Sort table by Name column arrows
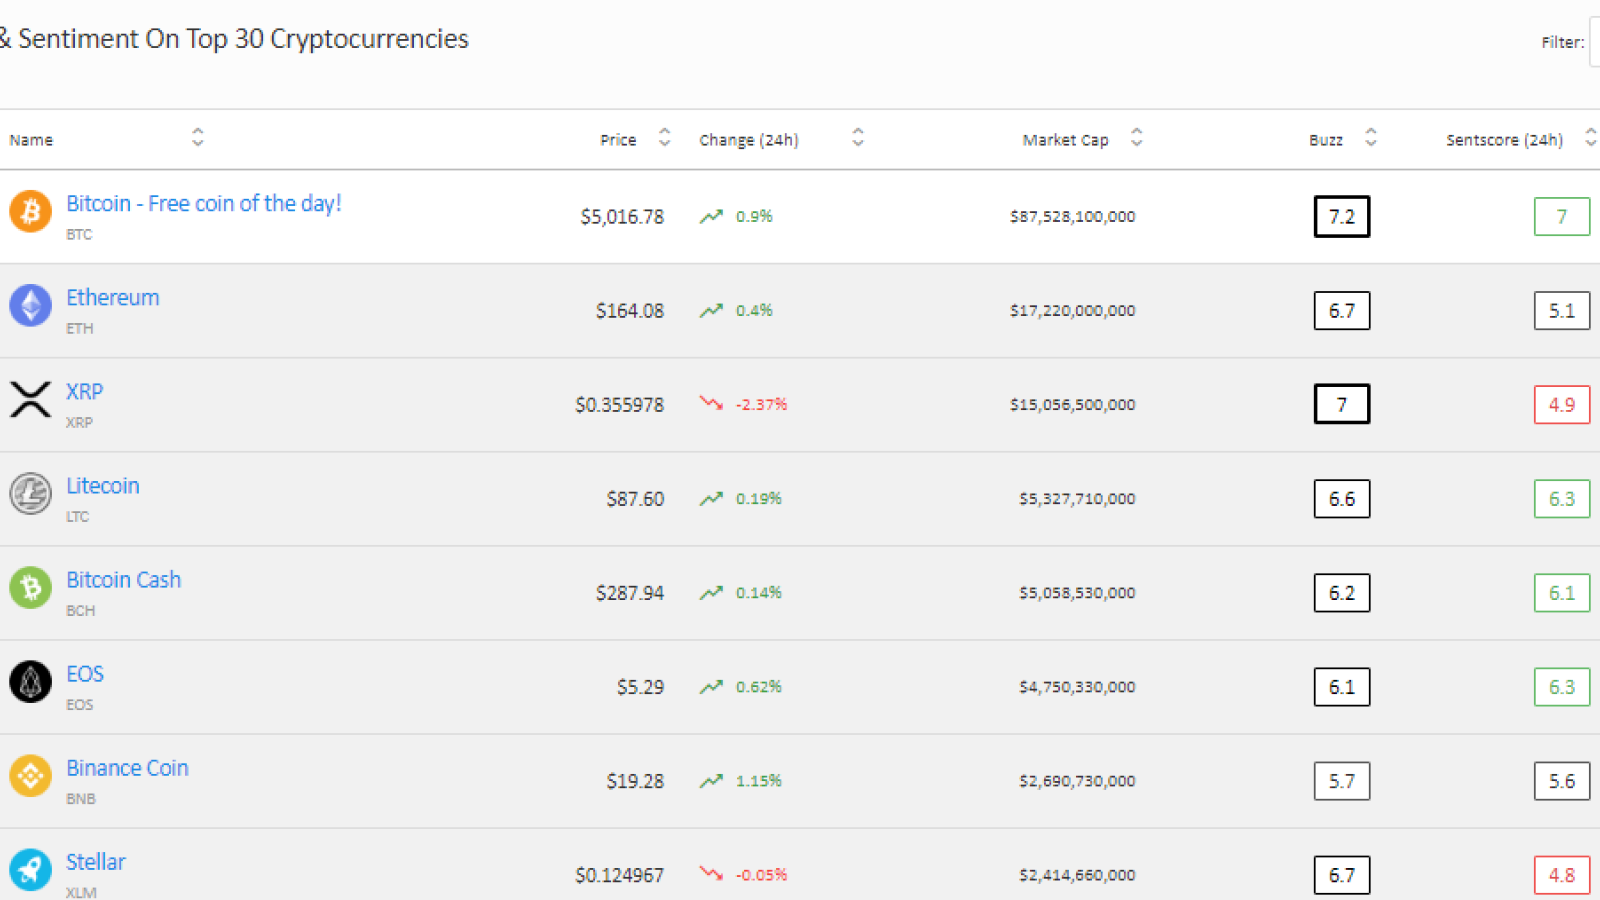1600x900 pixels. pyautogui.click(x=198, y=138)
